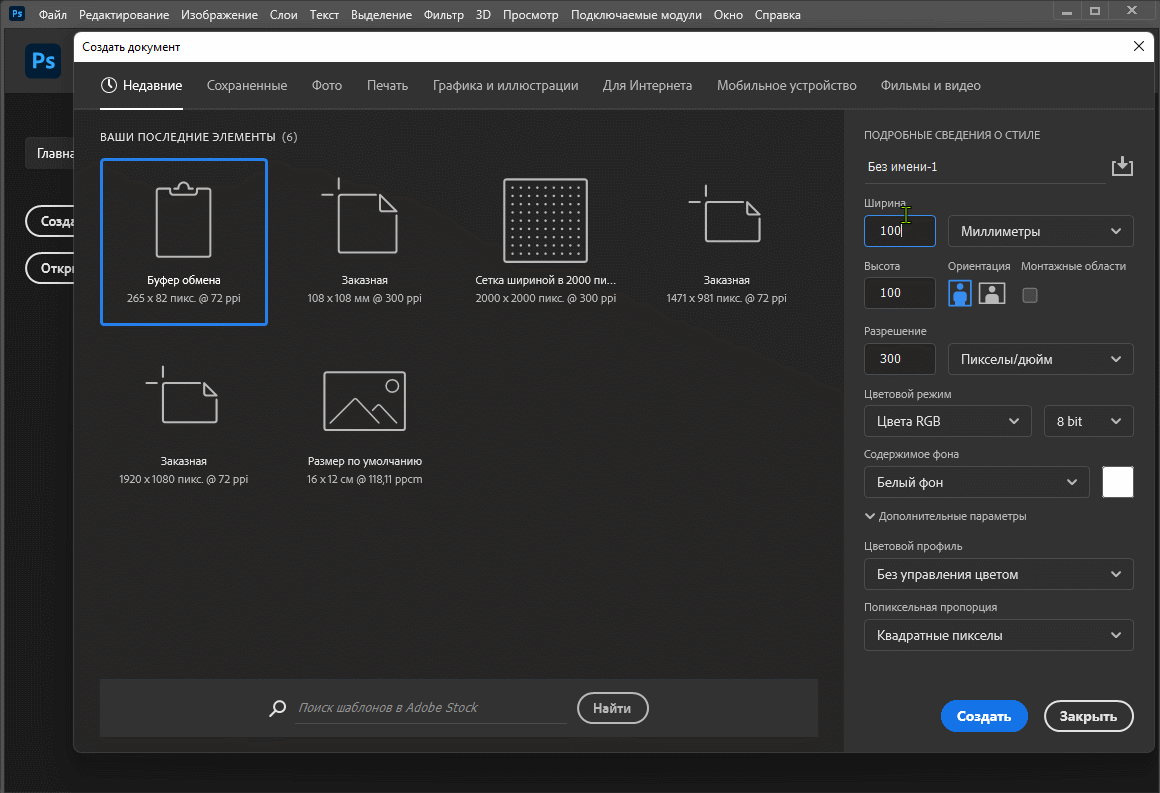Open the Без управления цветом profile dropdown

coord(999,574)
